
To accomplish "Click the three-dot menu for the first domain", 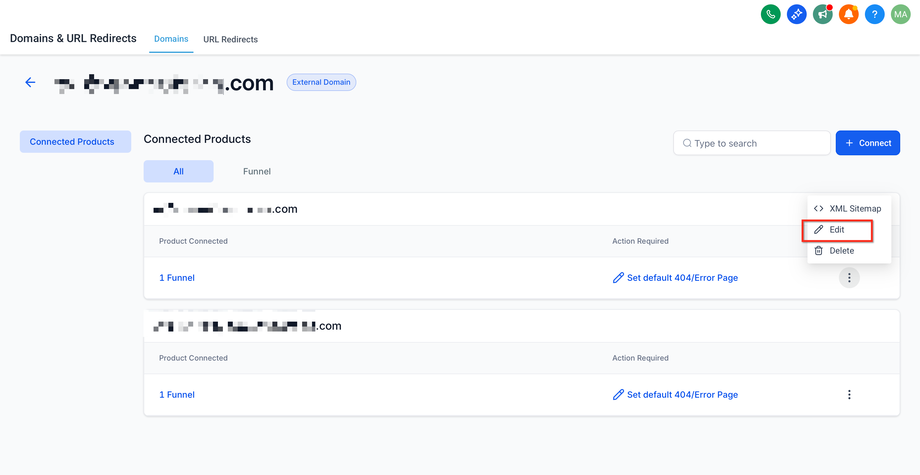I will 849,278.
